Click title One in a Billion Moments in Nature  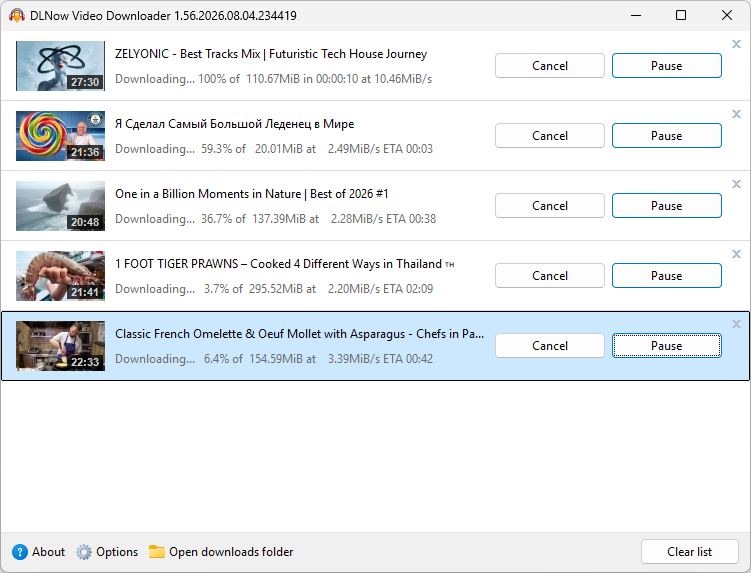coord(251,194)
